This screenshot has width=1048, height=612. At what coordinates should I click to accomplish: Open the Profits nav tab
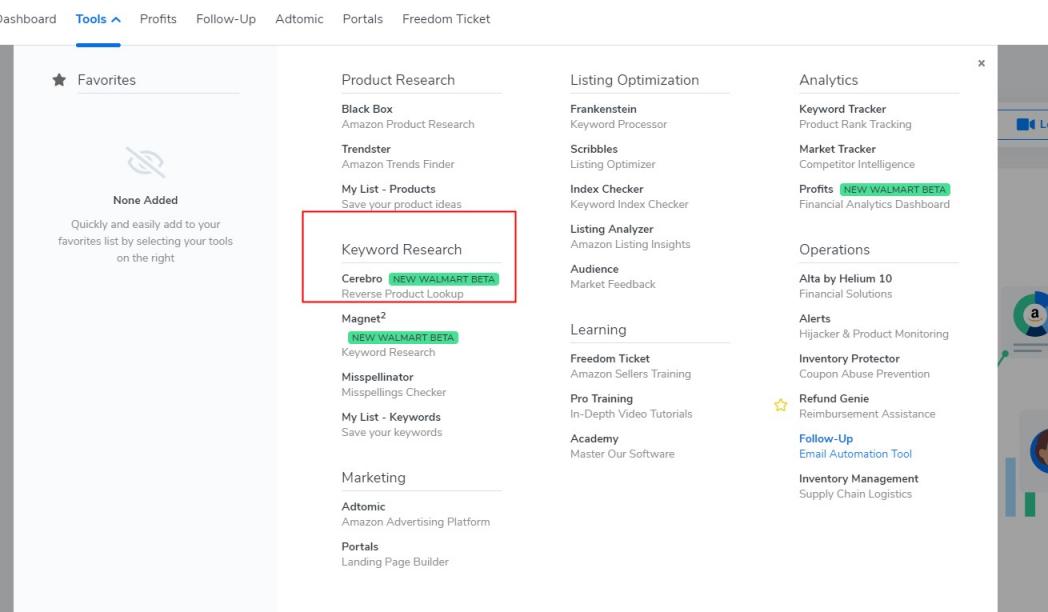[158, 19]
